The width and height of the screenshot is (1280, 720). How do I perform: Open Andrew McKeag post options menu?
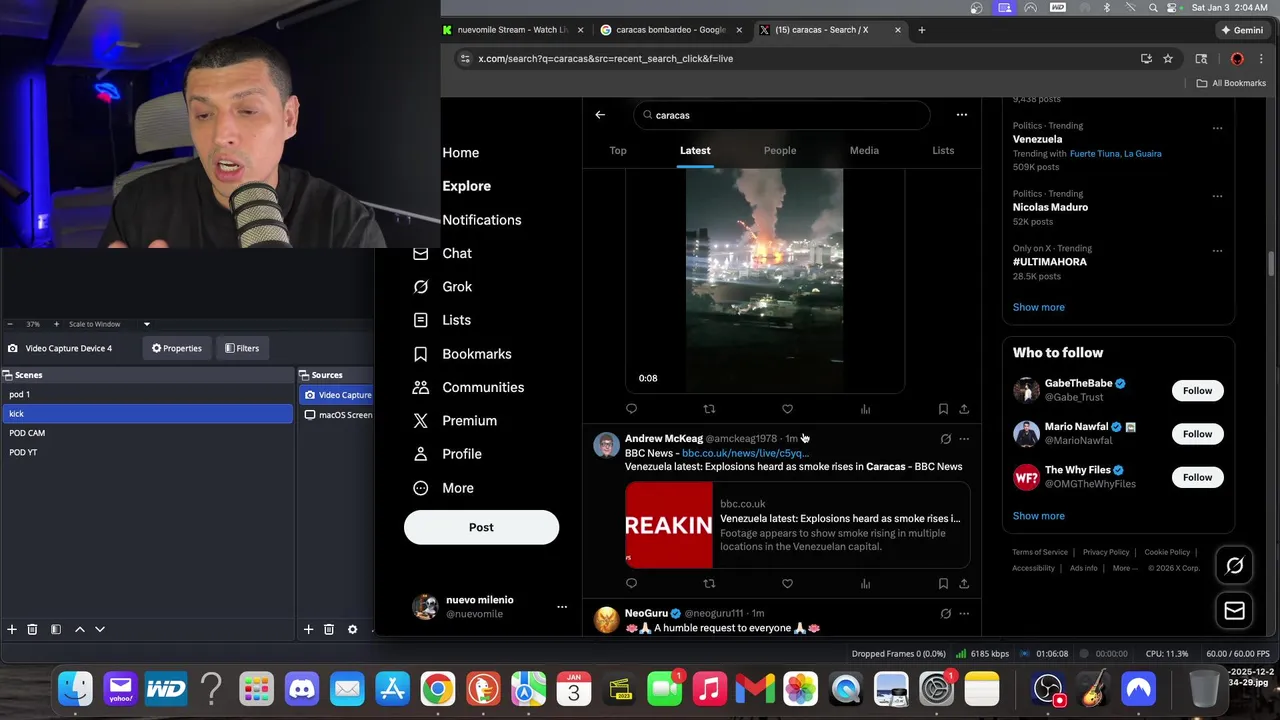(x=964, y=439)
